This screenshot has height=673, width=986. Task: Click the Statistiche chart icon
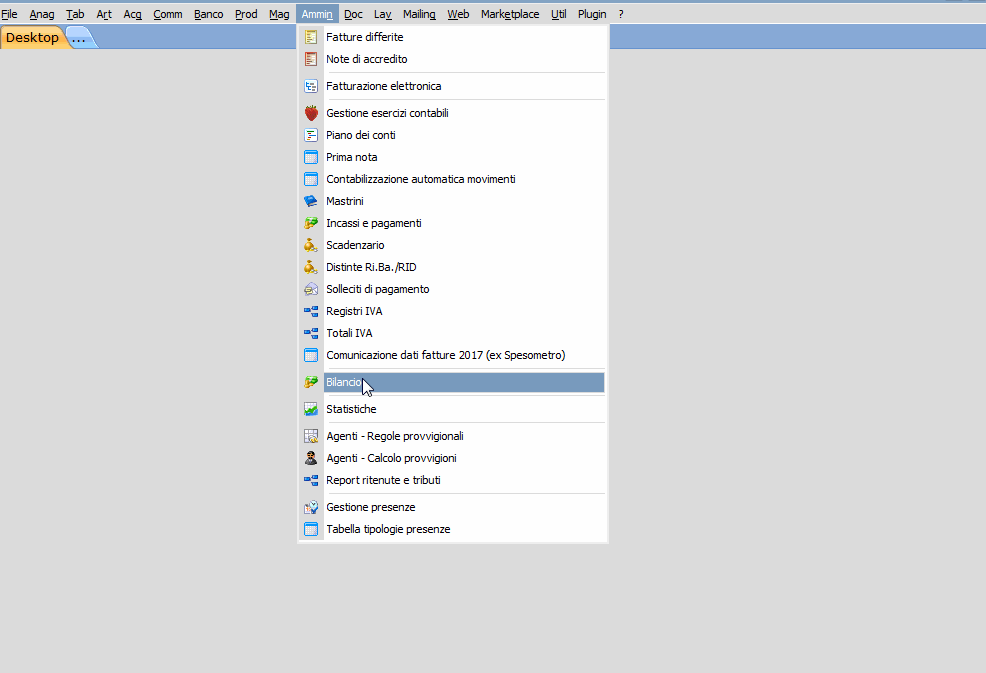(311, 409)
